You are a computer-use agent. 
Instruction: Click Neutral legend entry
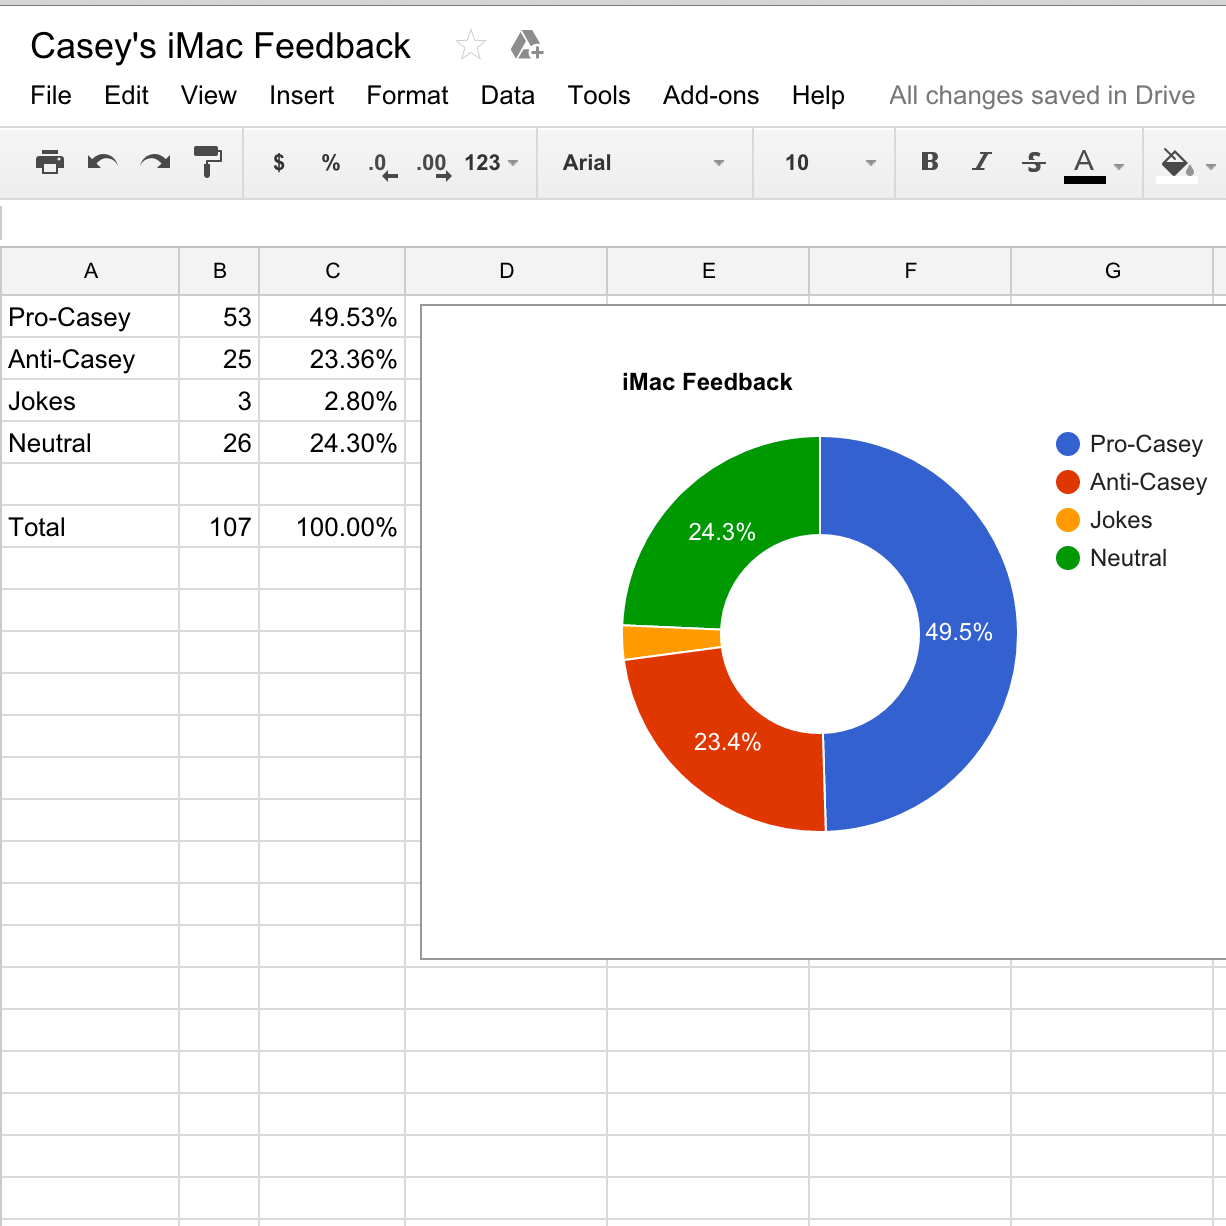click(x=1112, y=558)
